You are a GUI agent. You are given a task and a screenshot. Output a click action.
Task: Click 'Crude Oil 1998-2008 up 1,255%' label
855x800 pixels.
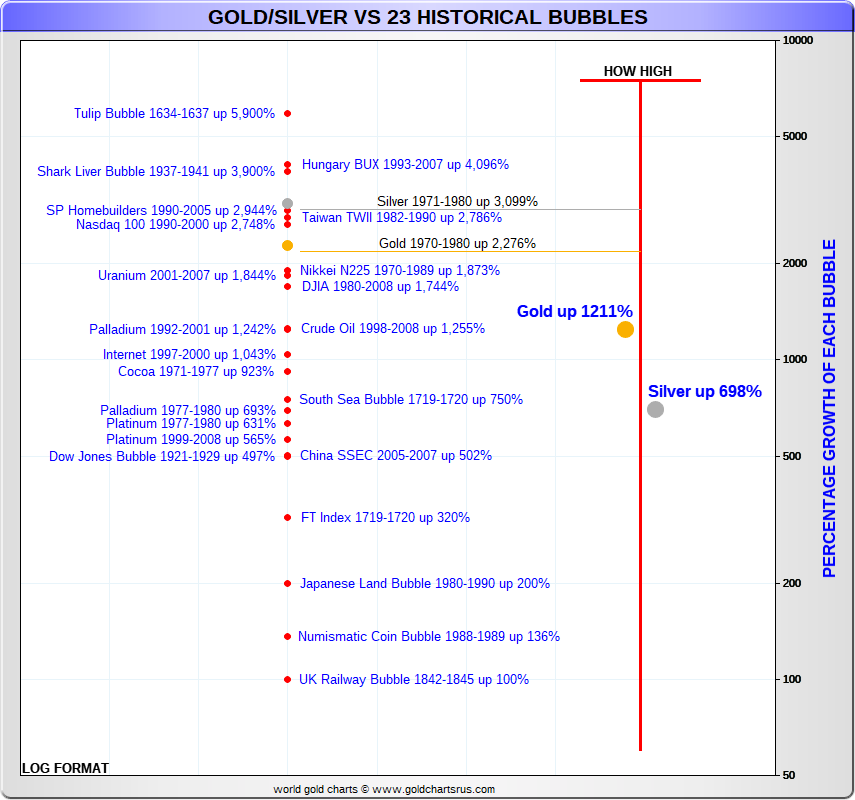tap(393, 328)
